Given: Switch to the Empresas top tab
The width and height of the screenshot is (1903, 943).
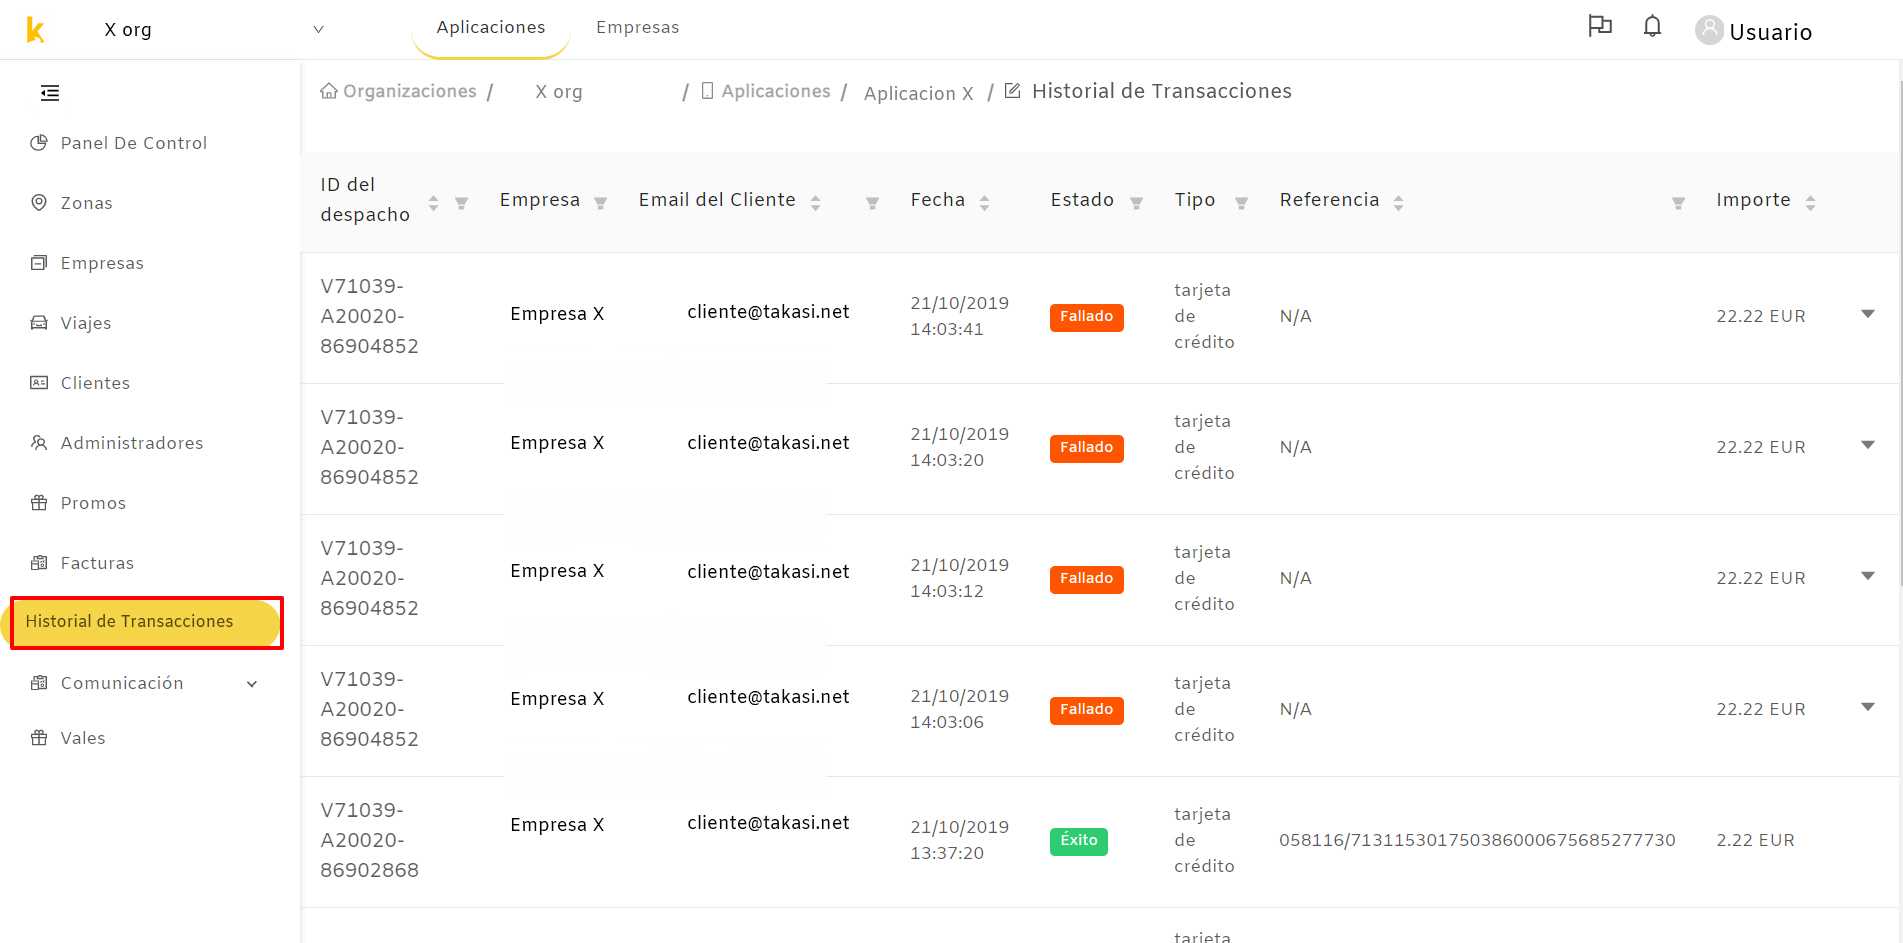Looking at the screenshot, I should (x=638, y=28).
